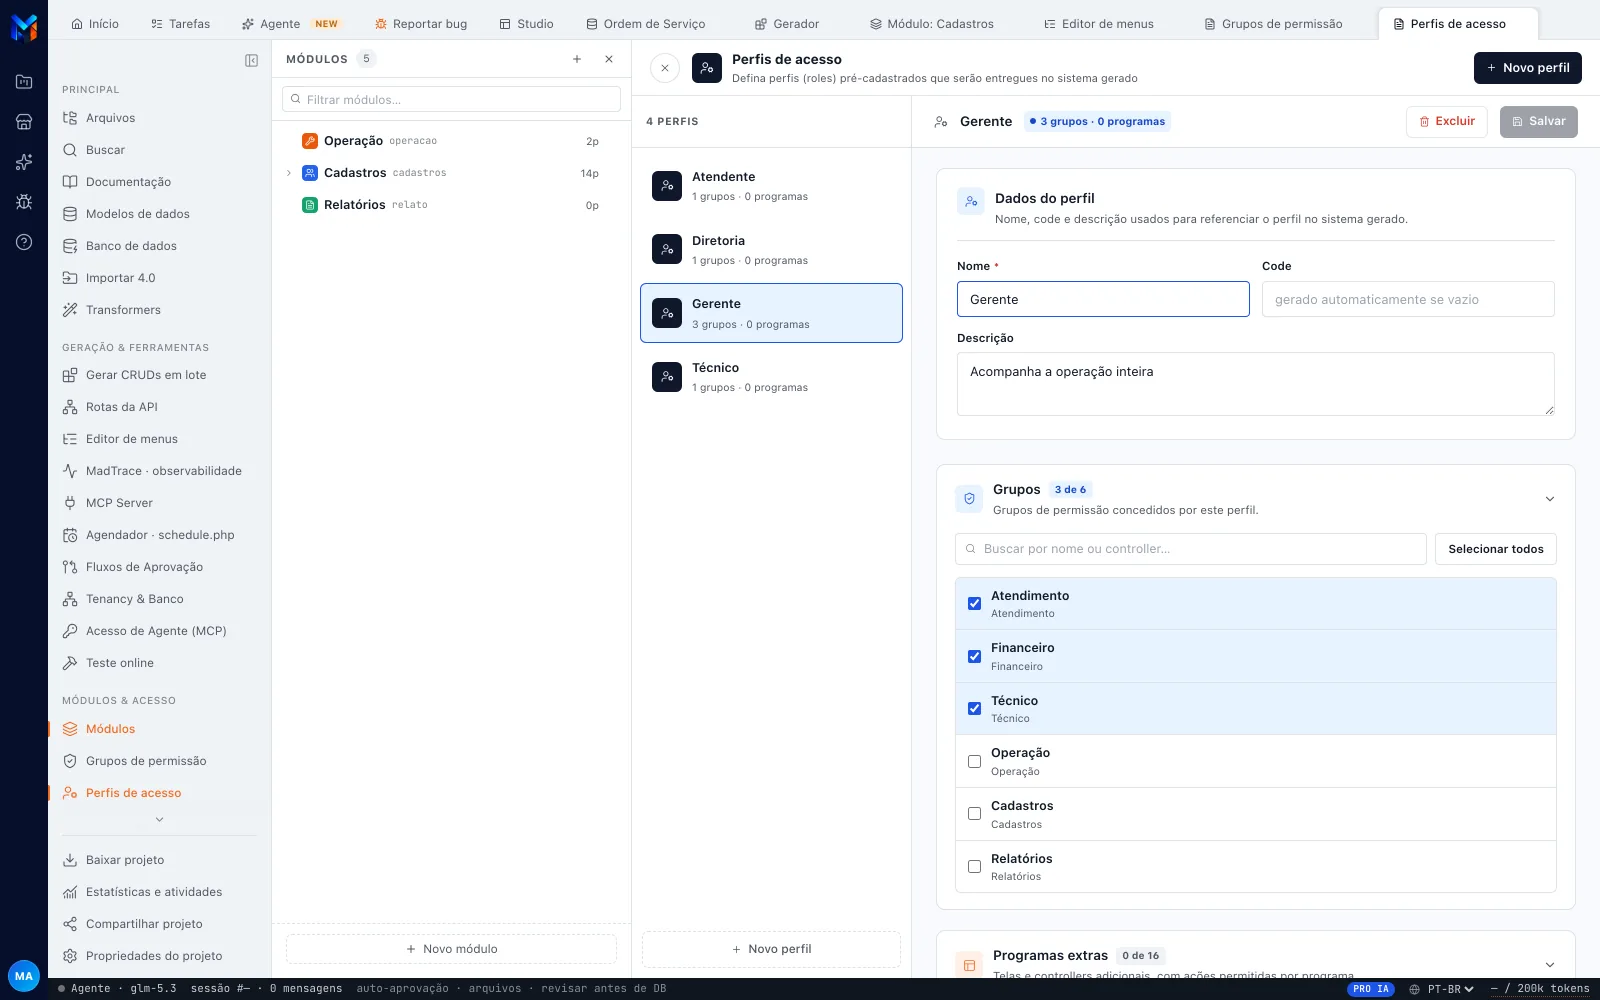Click the Excluir button
Image resolution: width=1600 pixels, height=1000 pixels.
coord(1447,121)
